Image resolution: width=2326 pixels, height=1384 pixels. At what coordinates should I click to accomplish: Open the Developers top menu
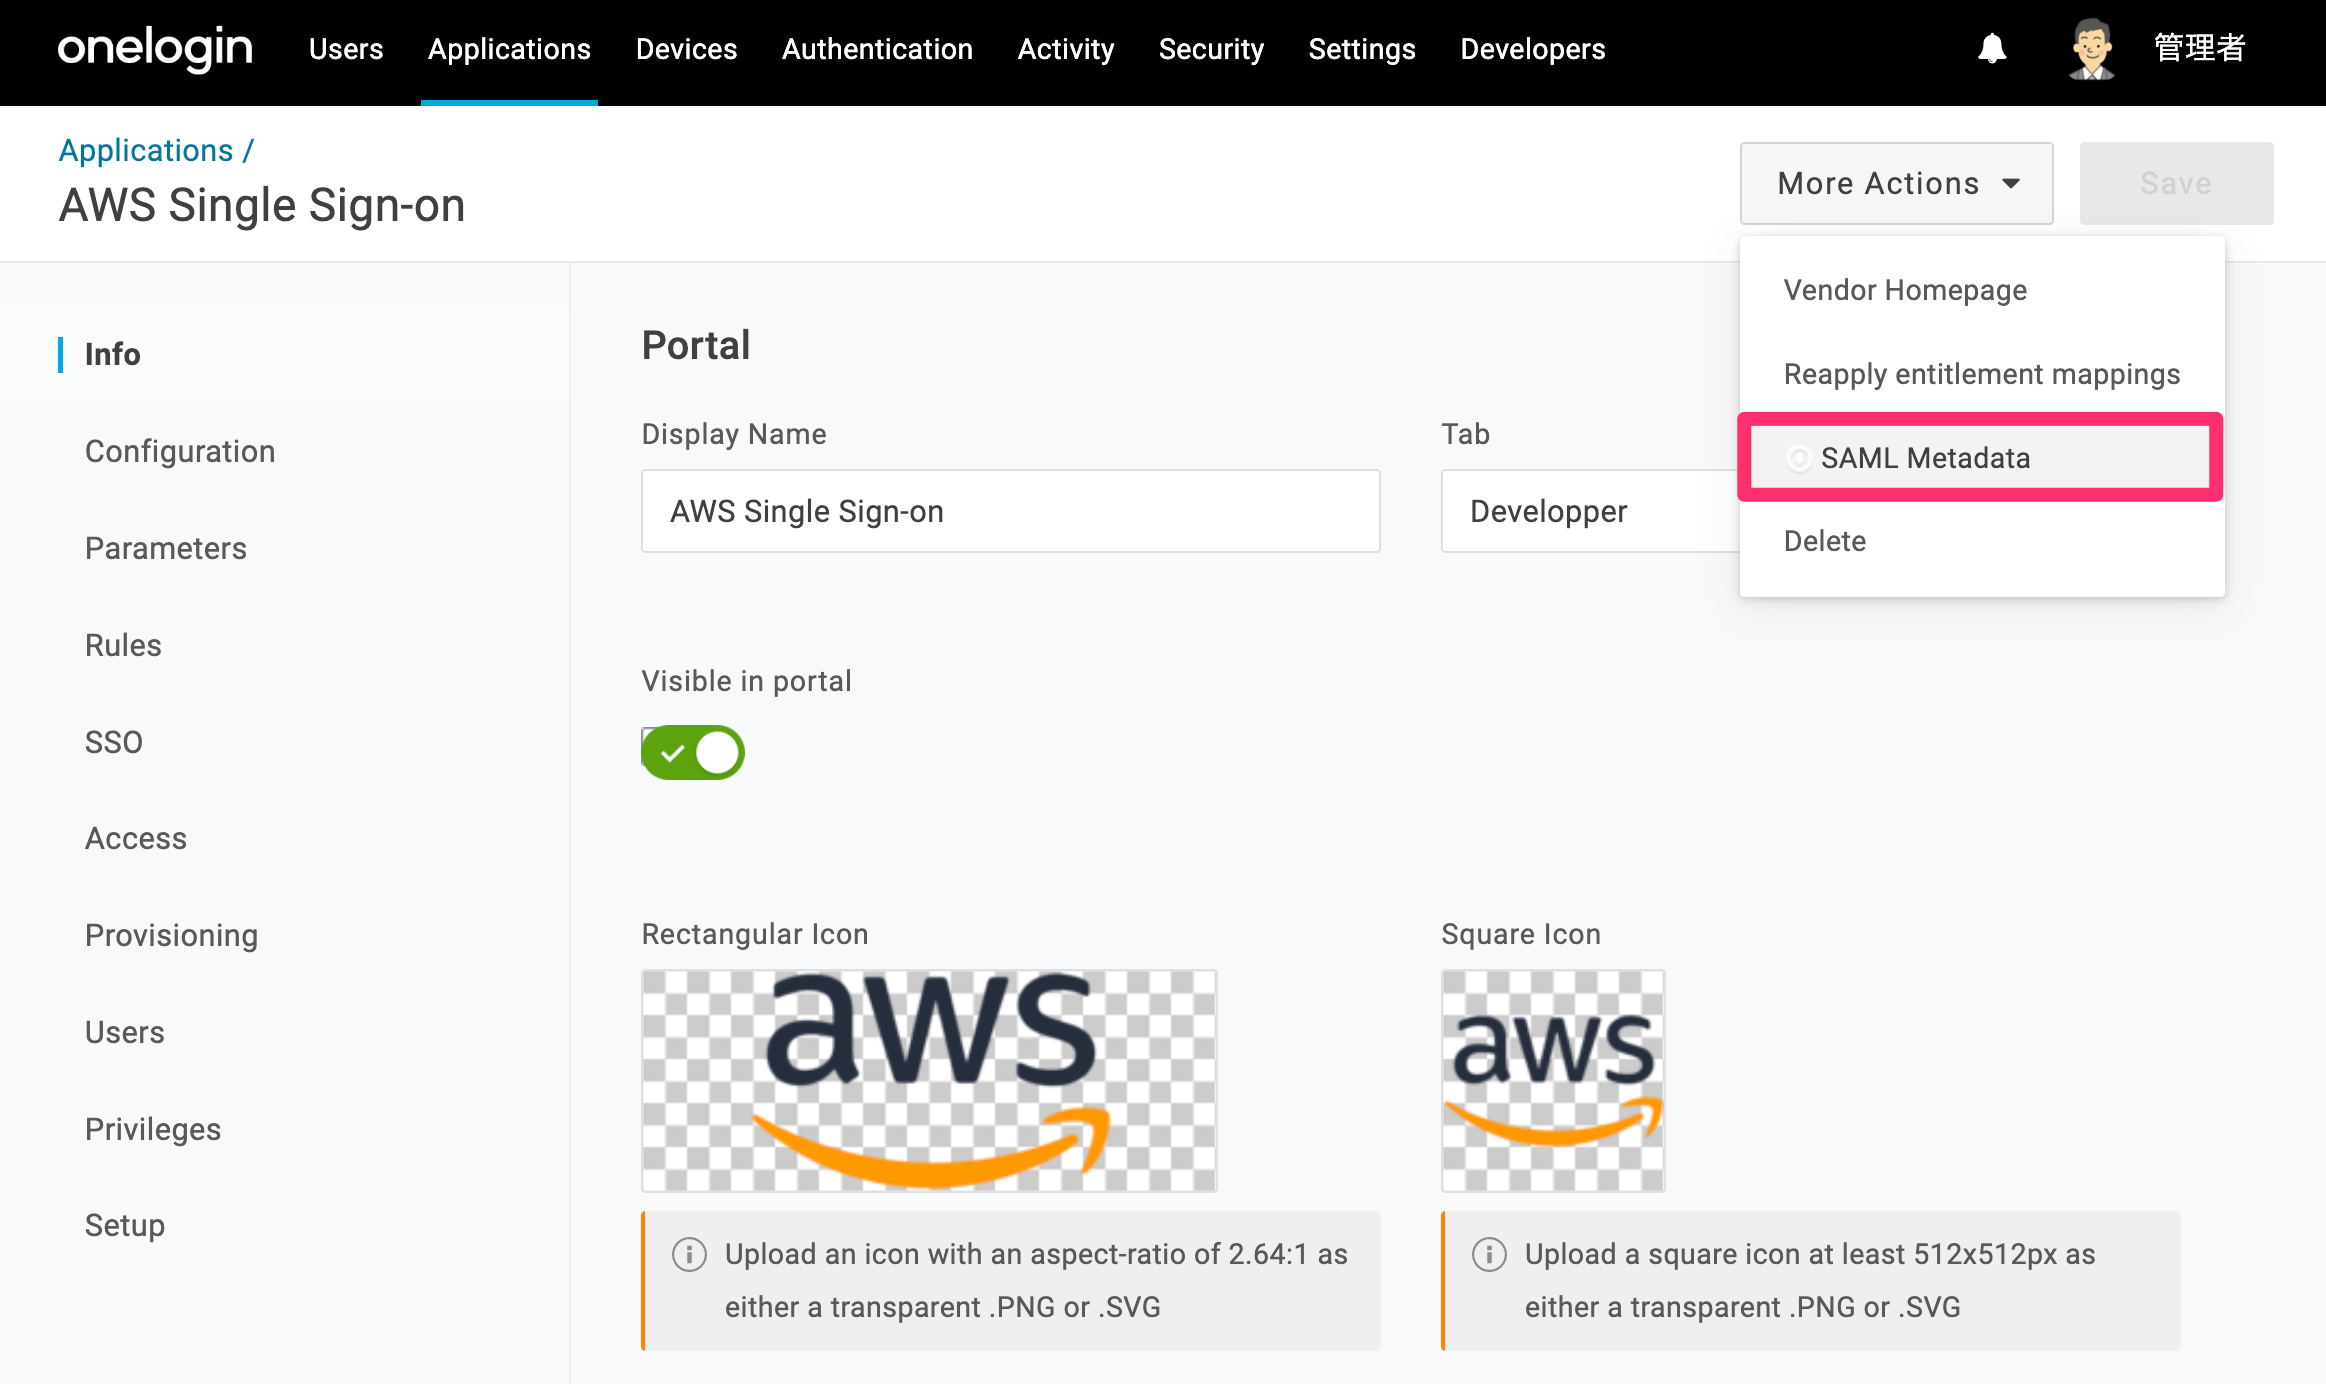(x=1532, y=49)
